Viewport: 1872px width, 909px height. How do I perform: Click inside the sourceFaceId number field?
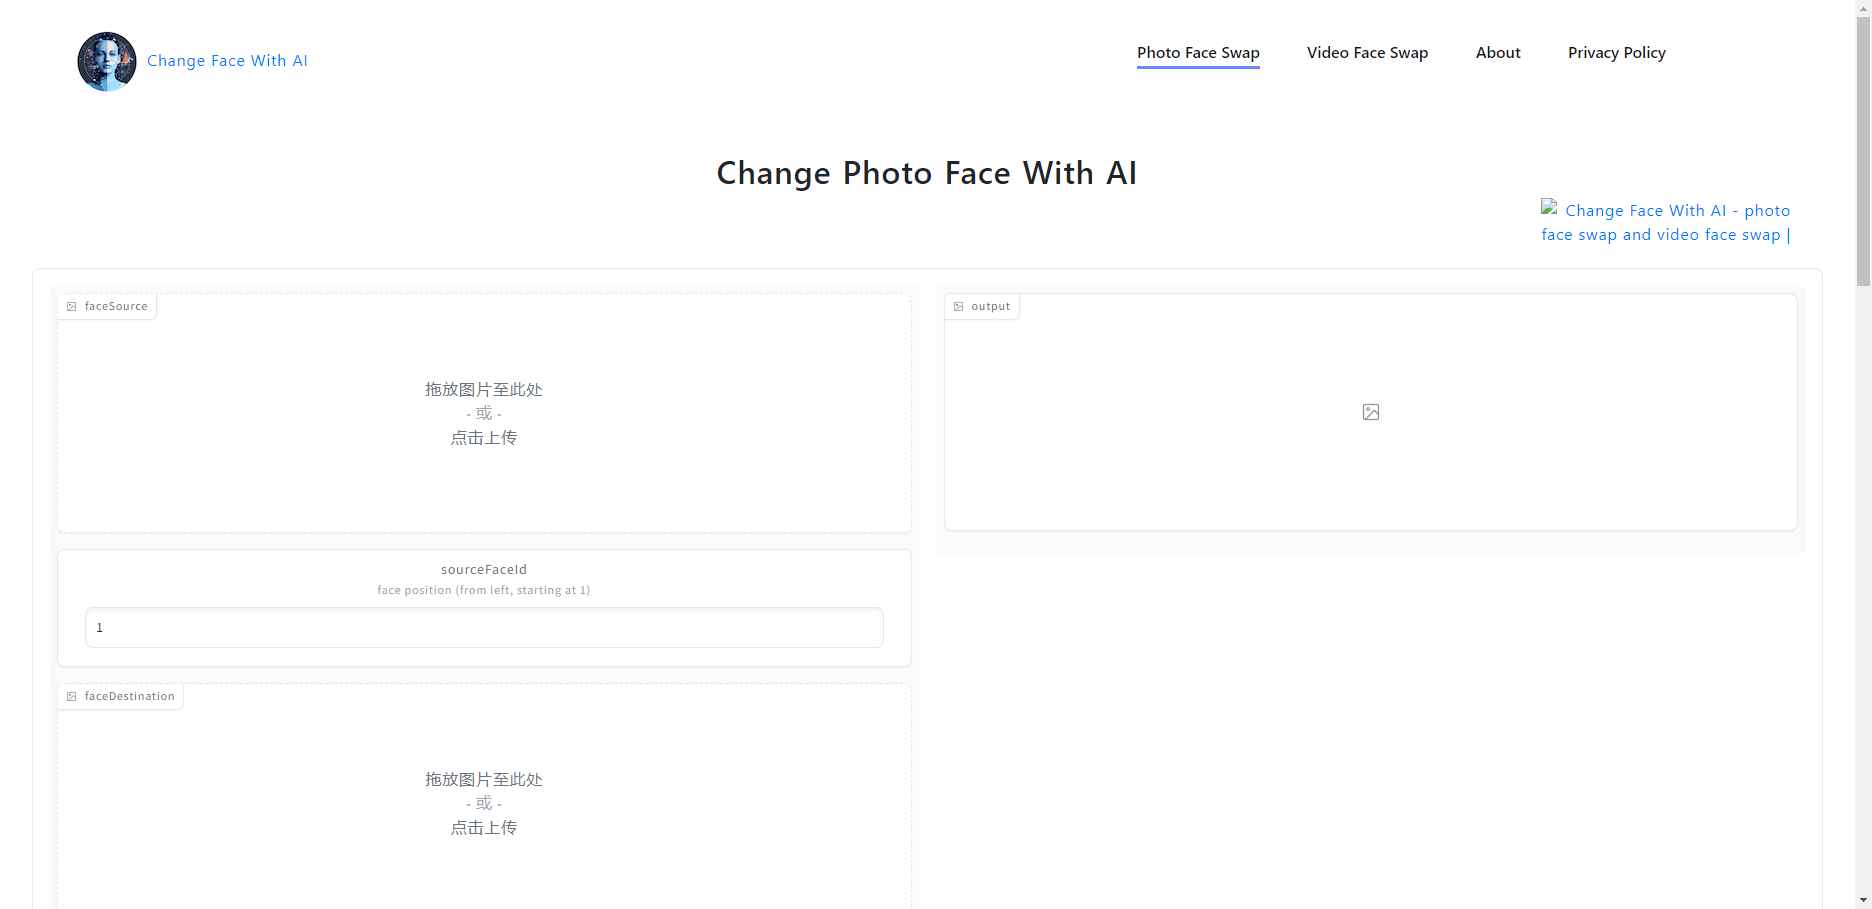tap(483, 627)
